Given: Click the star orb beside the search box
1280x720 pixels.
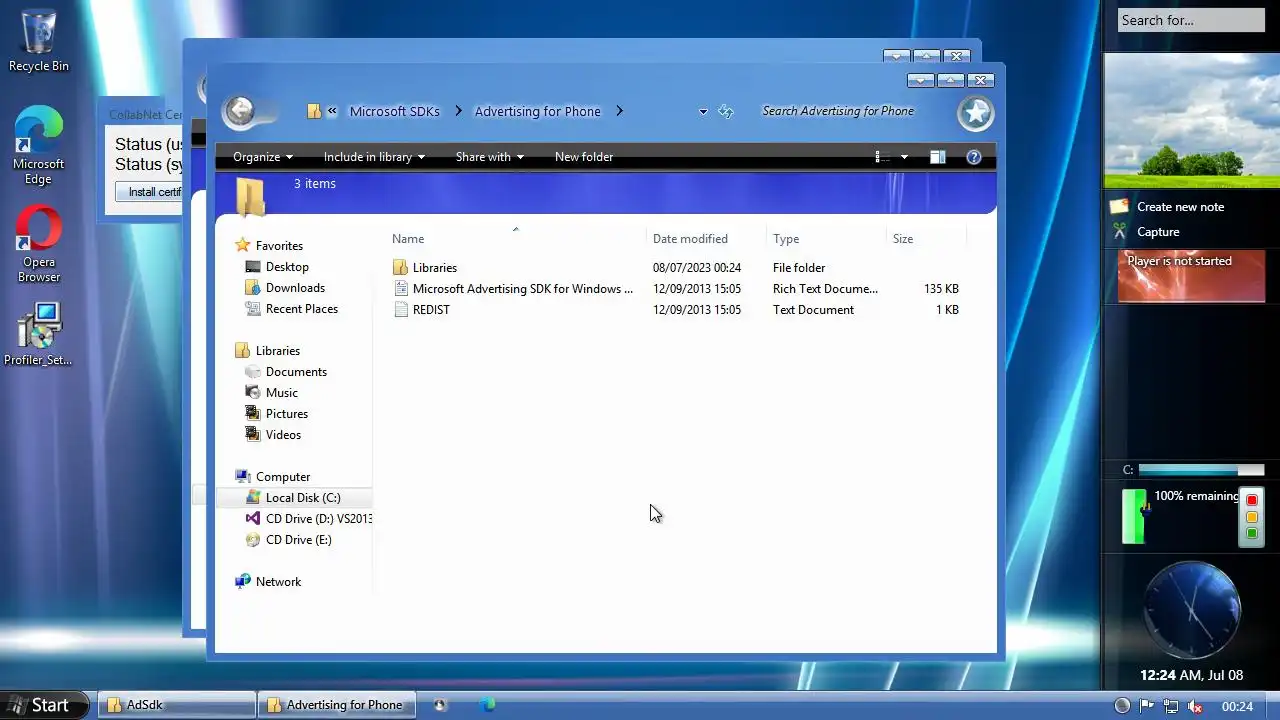Looking at the screenshot, I should [x=975, y=113].
